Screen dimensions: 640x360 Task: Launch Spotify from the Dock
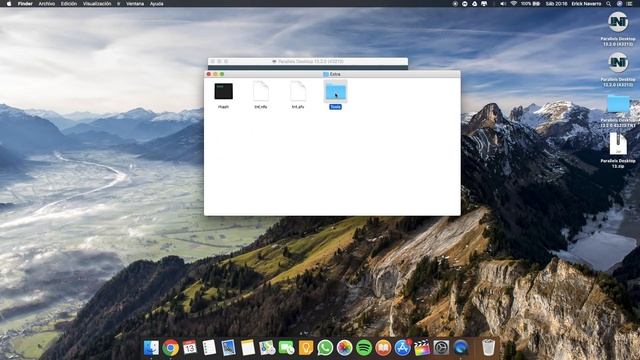click(x=364, y=348)
